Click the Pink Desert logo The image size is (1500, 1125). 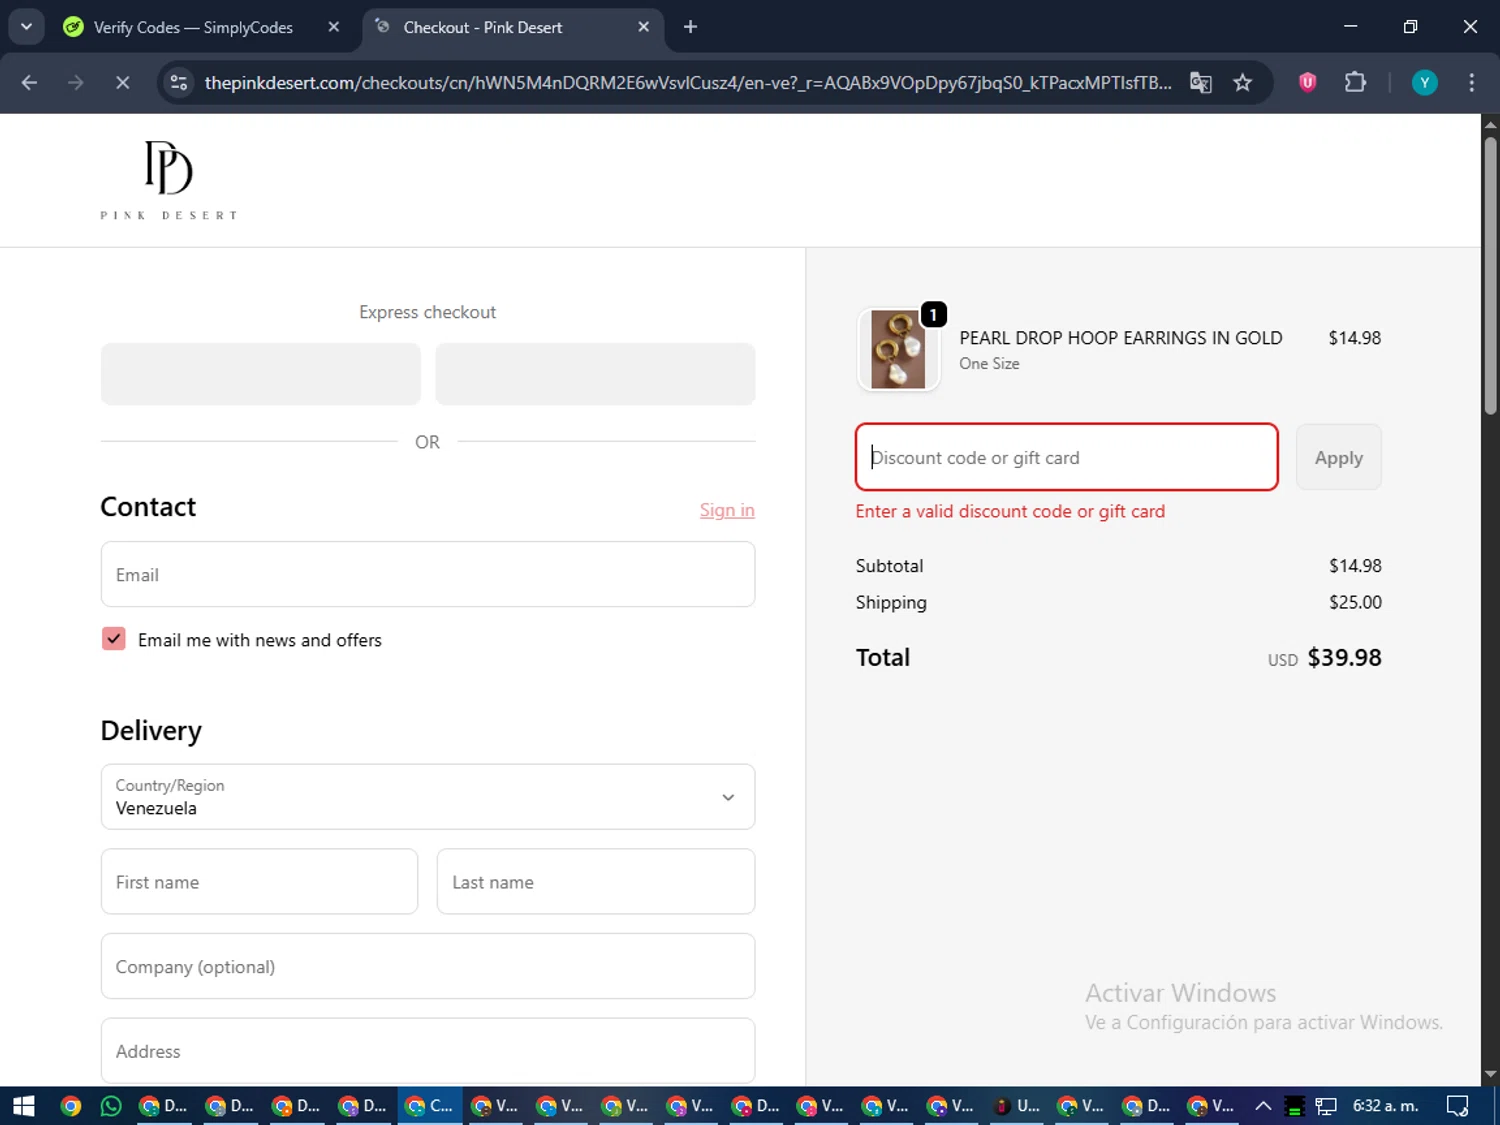(169, 180)
